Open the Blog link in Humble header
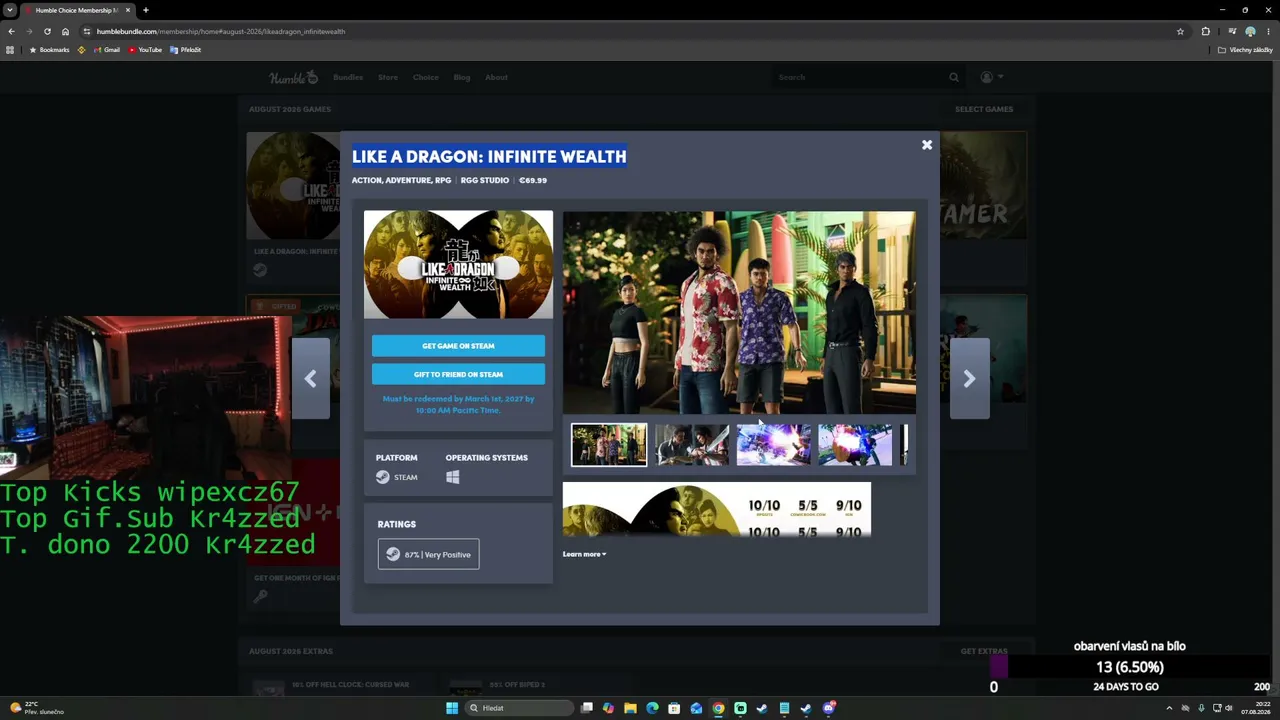This screenshot has width=1280, height=720. click(x=462, y=77)
